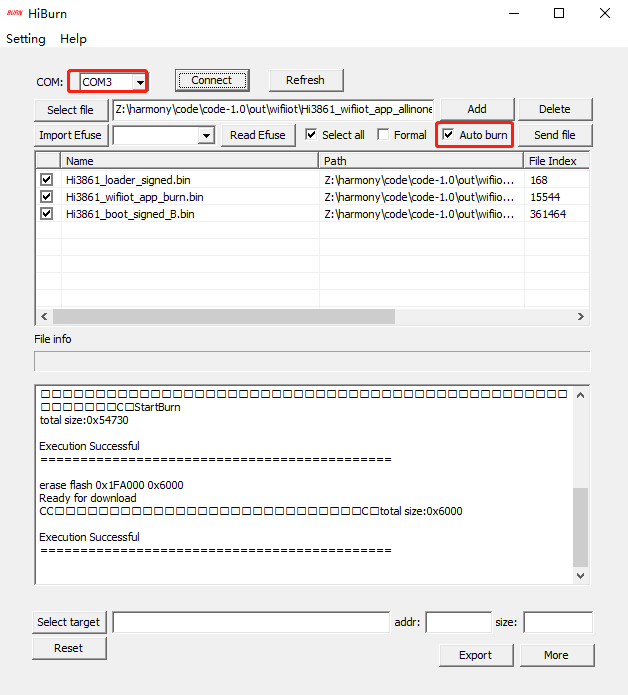
Task: Select the Hi3861_loader_signed.bin file name
Action: pos(128,180)
